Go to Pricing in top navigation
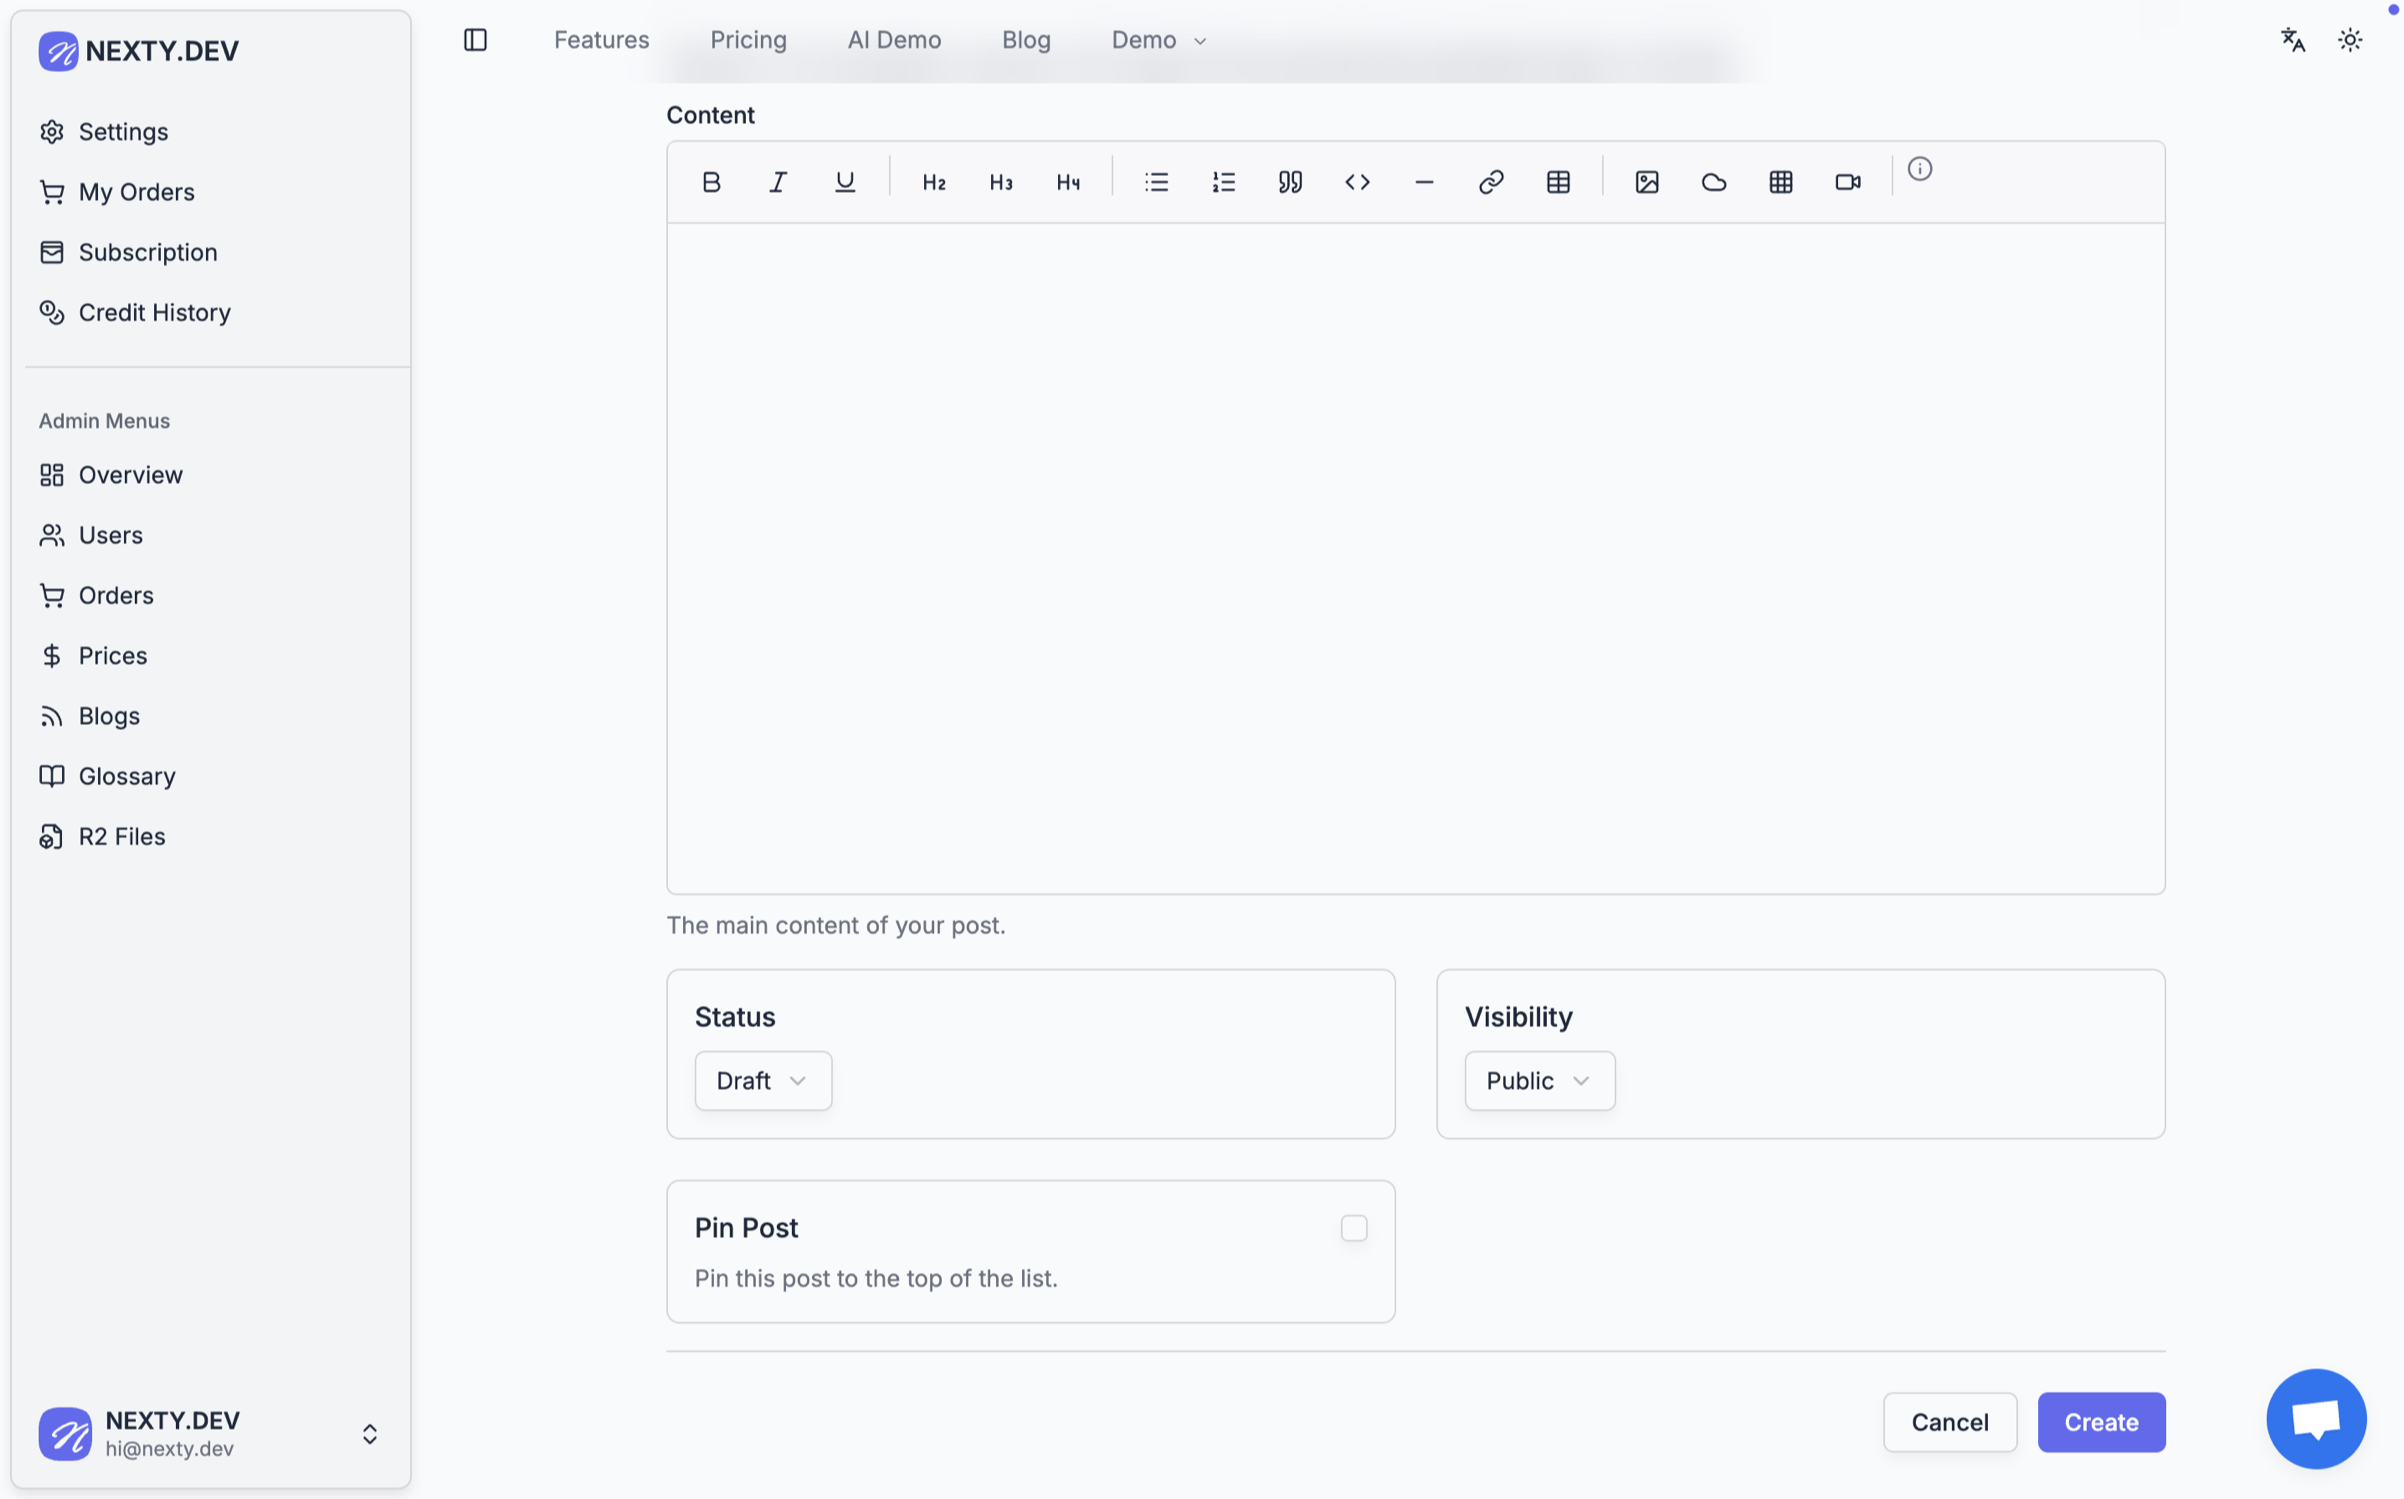Screen dimensions: 2404x1499 click(x=748, y=40)
